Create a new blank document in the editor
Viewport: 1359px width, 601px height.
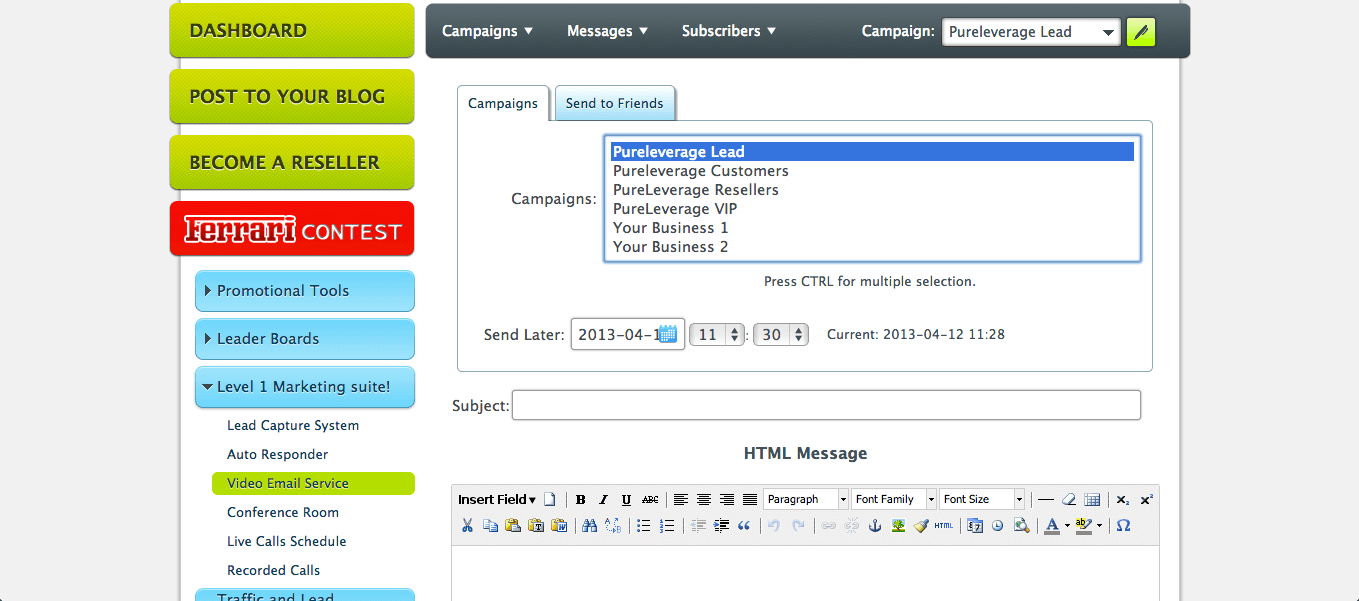tap(549, 499)
